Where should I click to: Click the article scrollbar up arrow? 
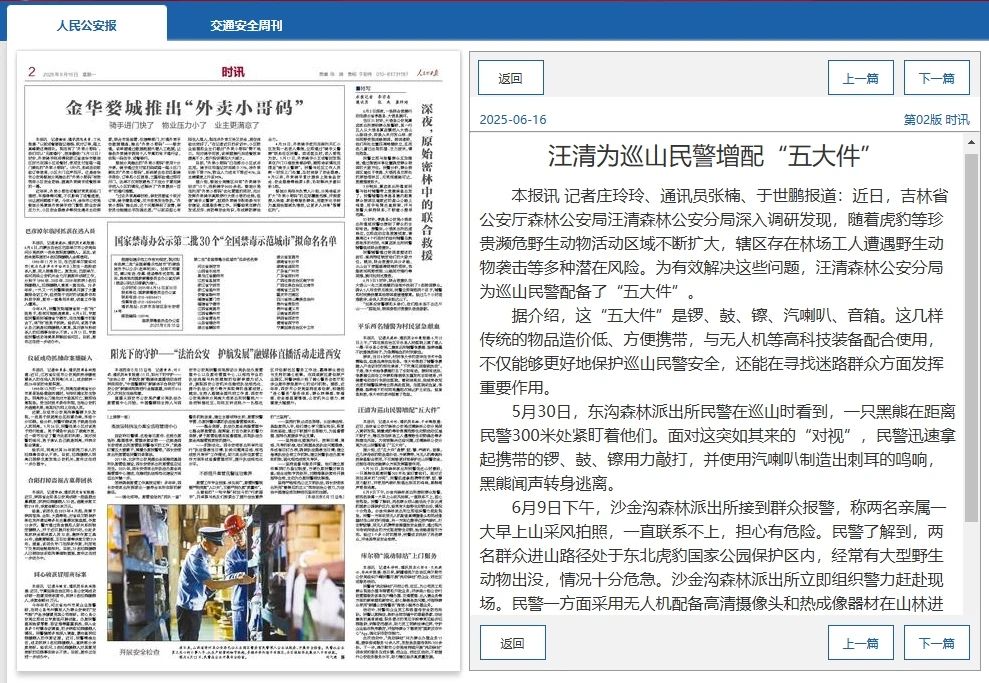coord(971,143)
